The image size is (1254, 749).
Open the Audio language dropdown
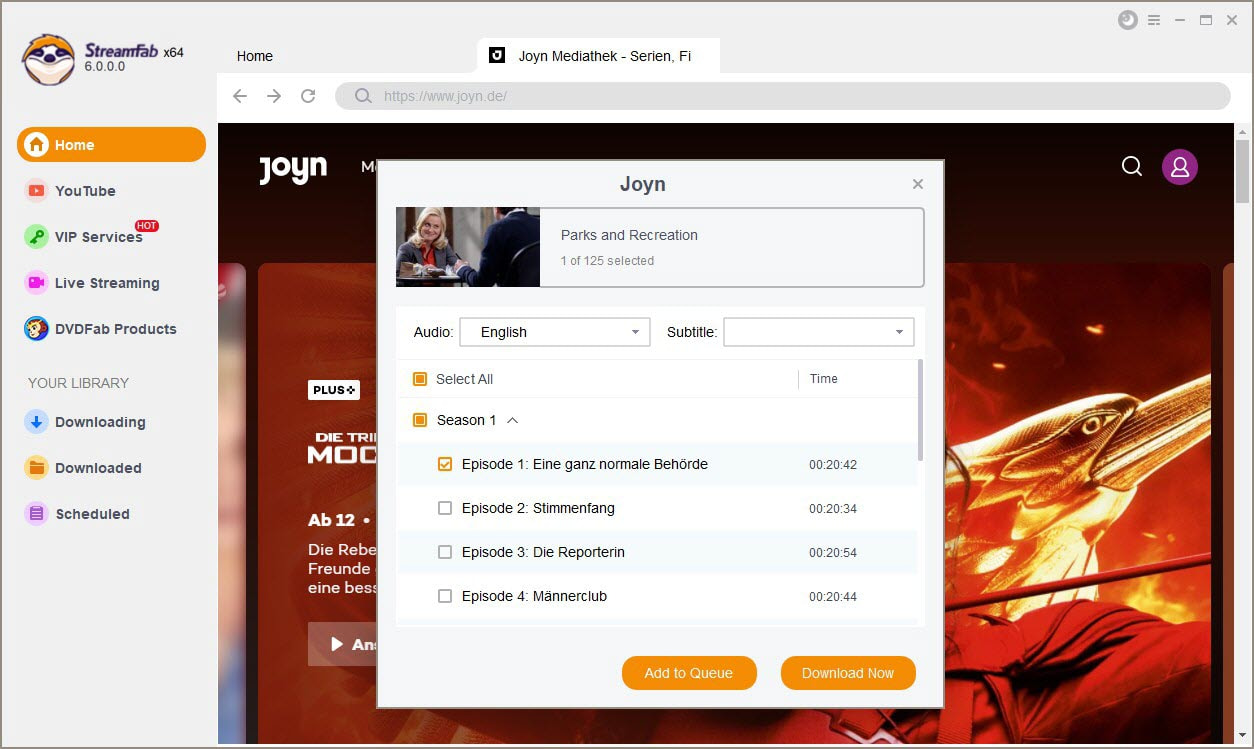click(x=555, y=332)
